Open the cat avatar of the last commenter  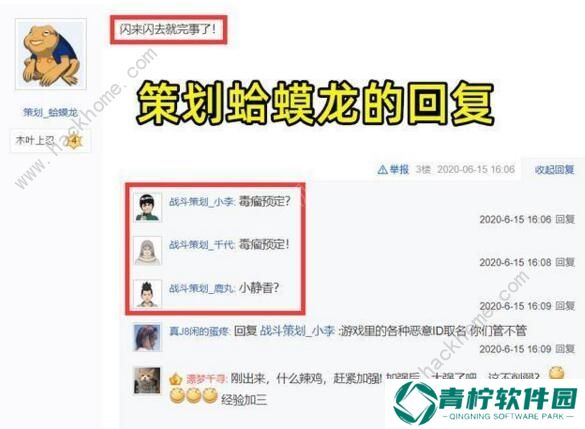coord(147,381)
